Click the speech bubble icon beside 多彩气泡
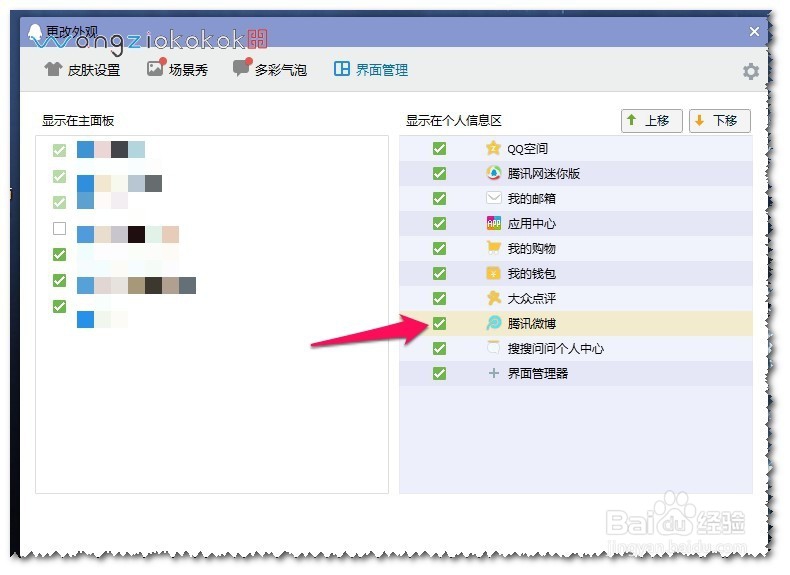This screenshot has width=790, height=575. [242, 68]
